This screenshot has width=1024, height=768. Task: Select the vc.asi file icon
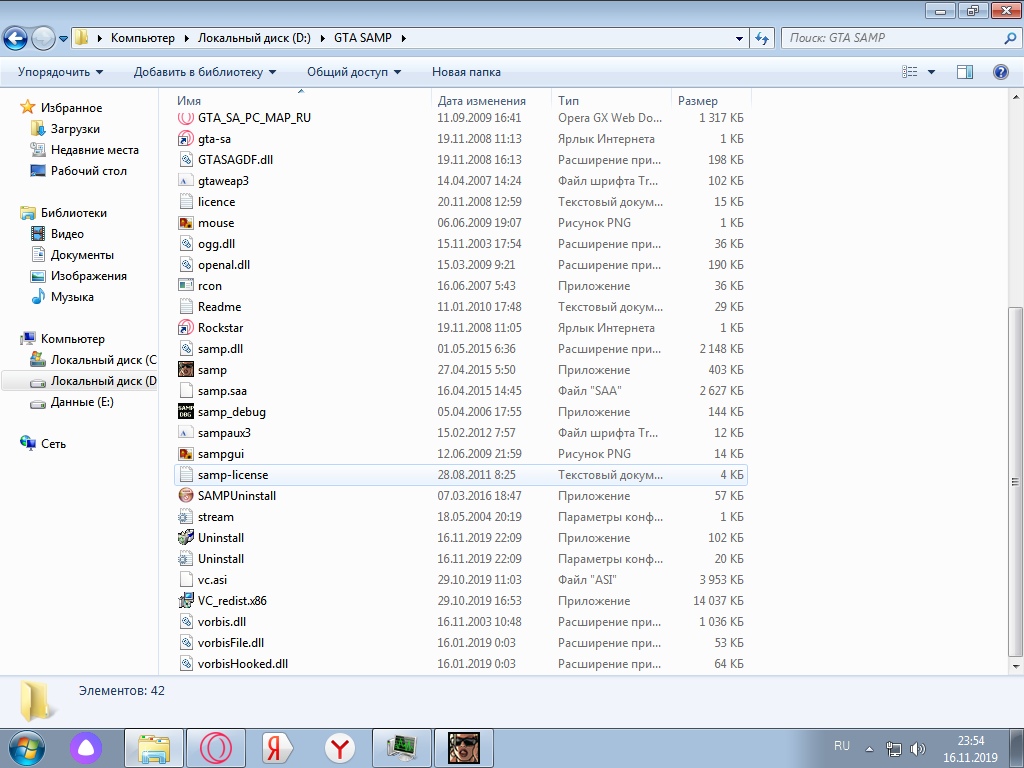(186, 580)
